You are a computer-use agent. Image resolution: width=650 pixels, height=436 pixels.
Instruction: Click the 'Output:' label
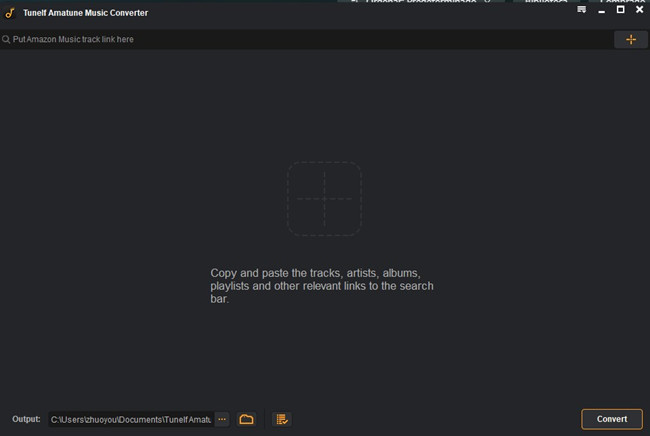tap(26, 419)
